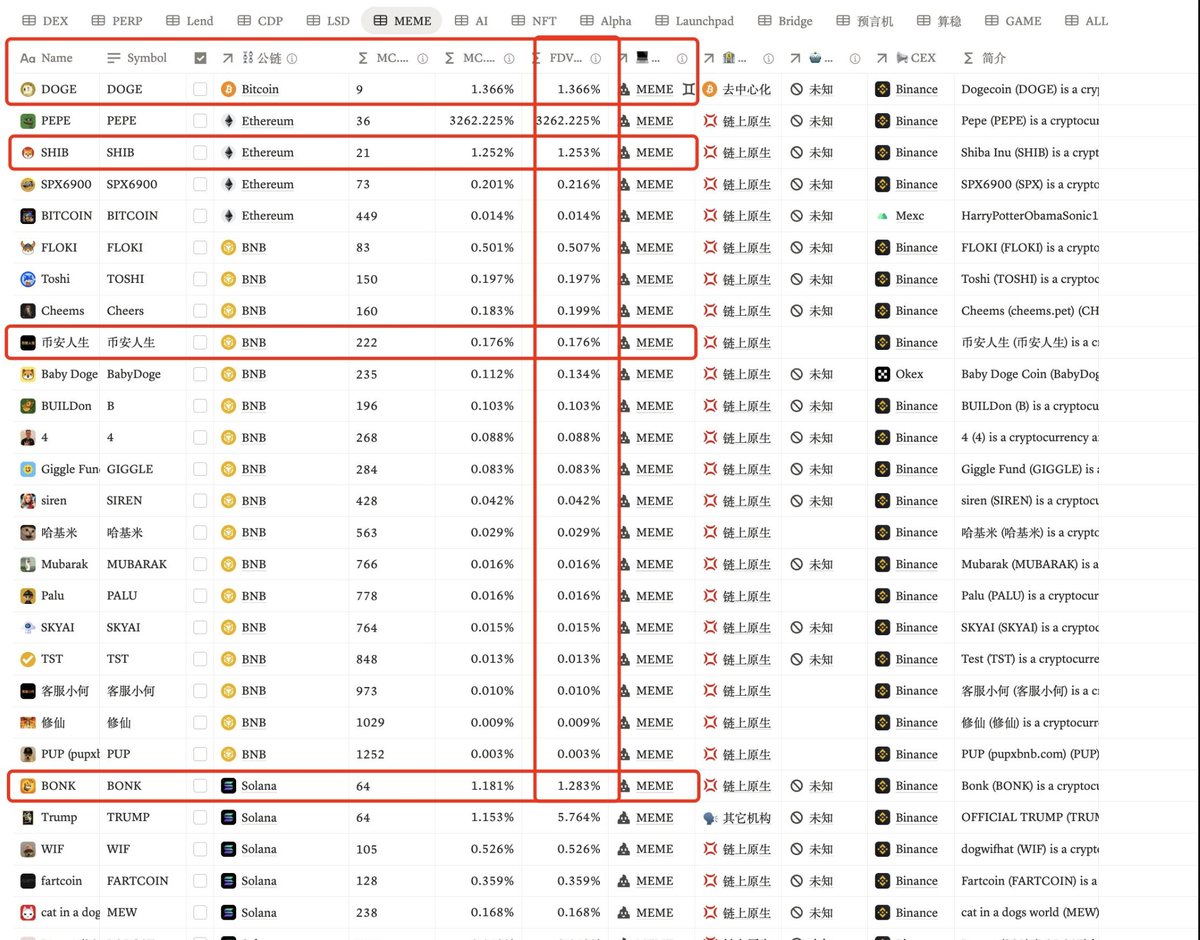The width and height of the screenshot is (1200, 940).
Task: Click the FARTCOIN symbol cell
Action: 138,881
